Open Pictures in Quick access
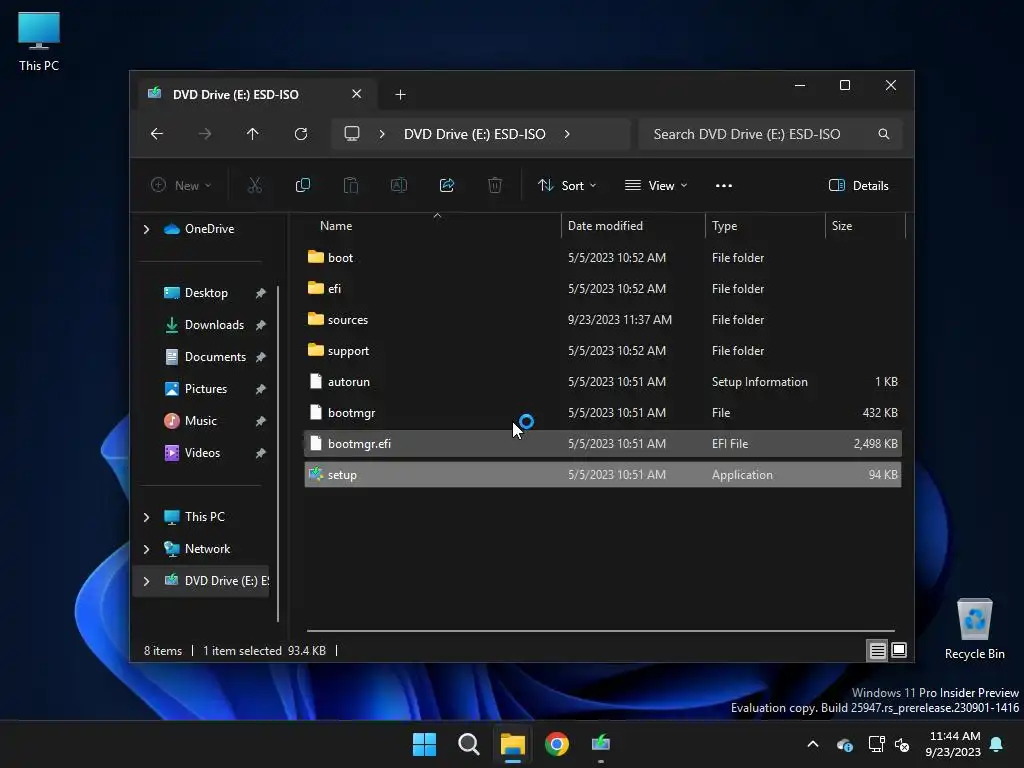This screenshot has width=1024, height=768. point(206,389)
